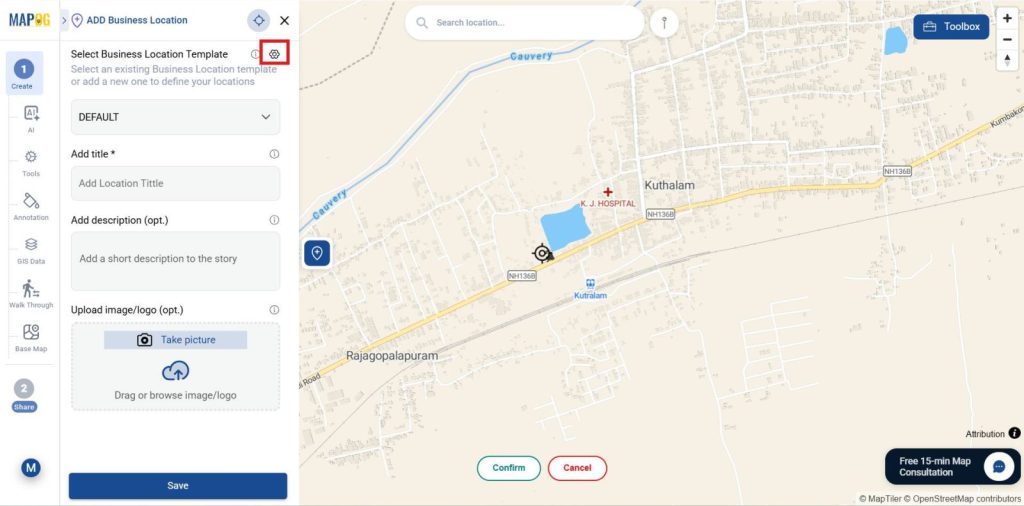Click the cloud upload icon
1024x506 pixels.
point(176,372)
